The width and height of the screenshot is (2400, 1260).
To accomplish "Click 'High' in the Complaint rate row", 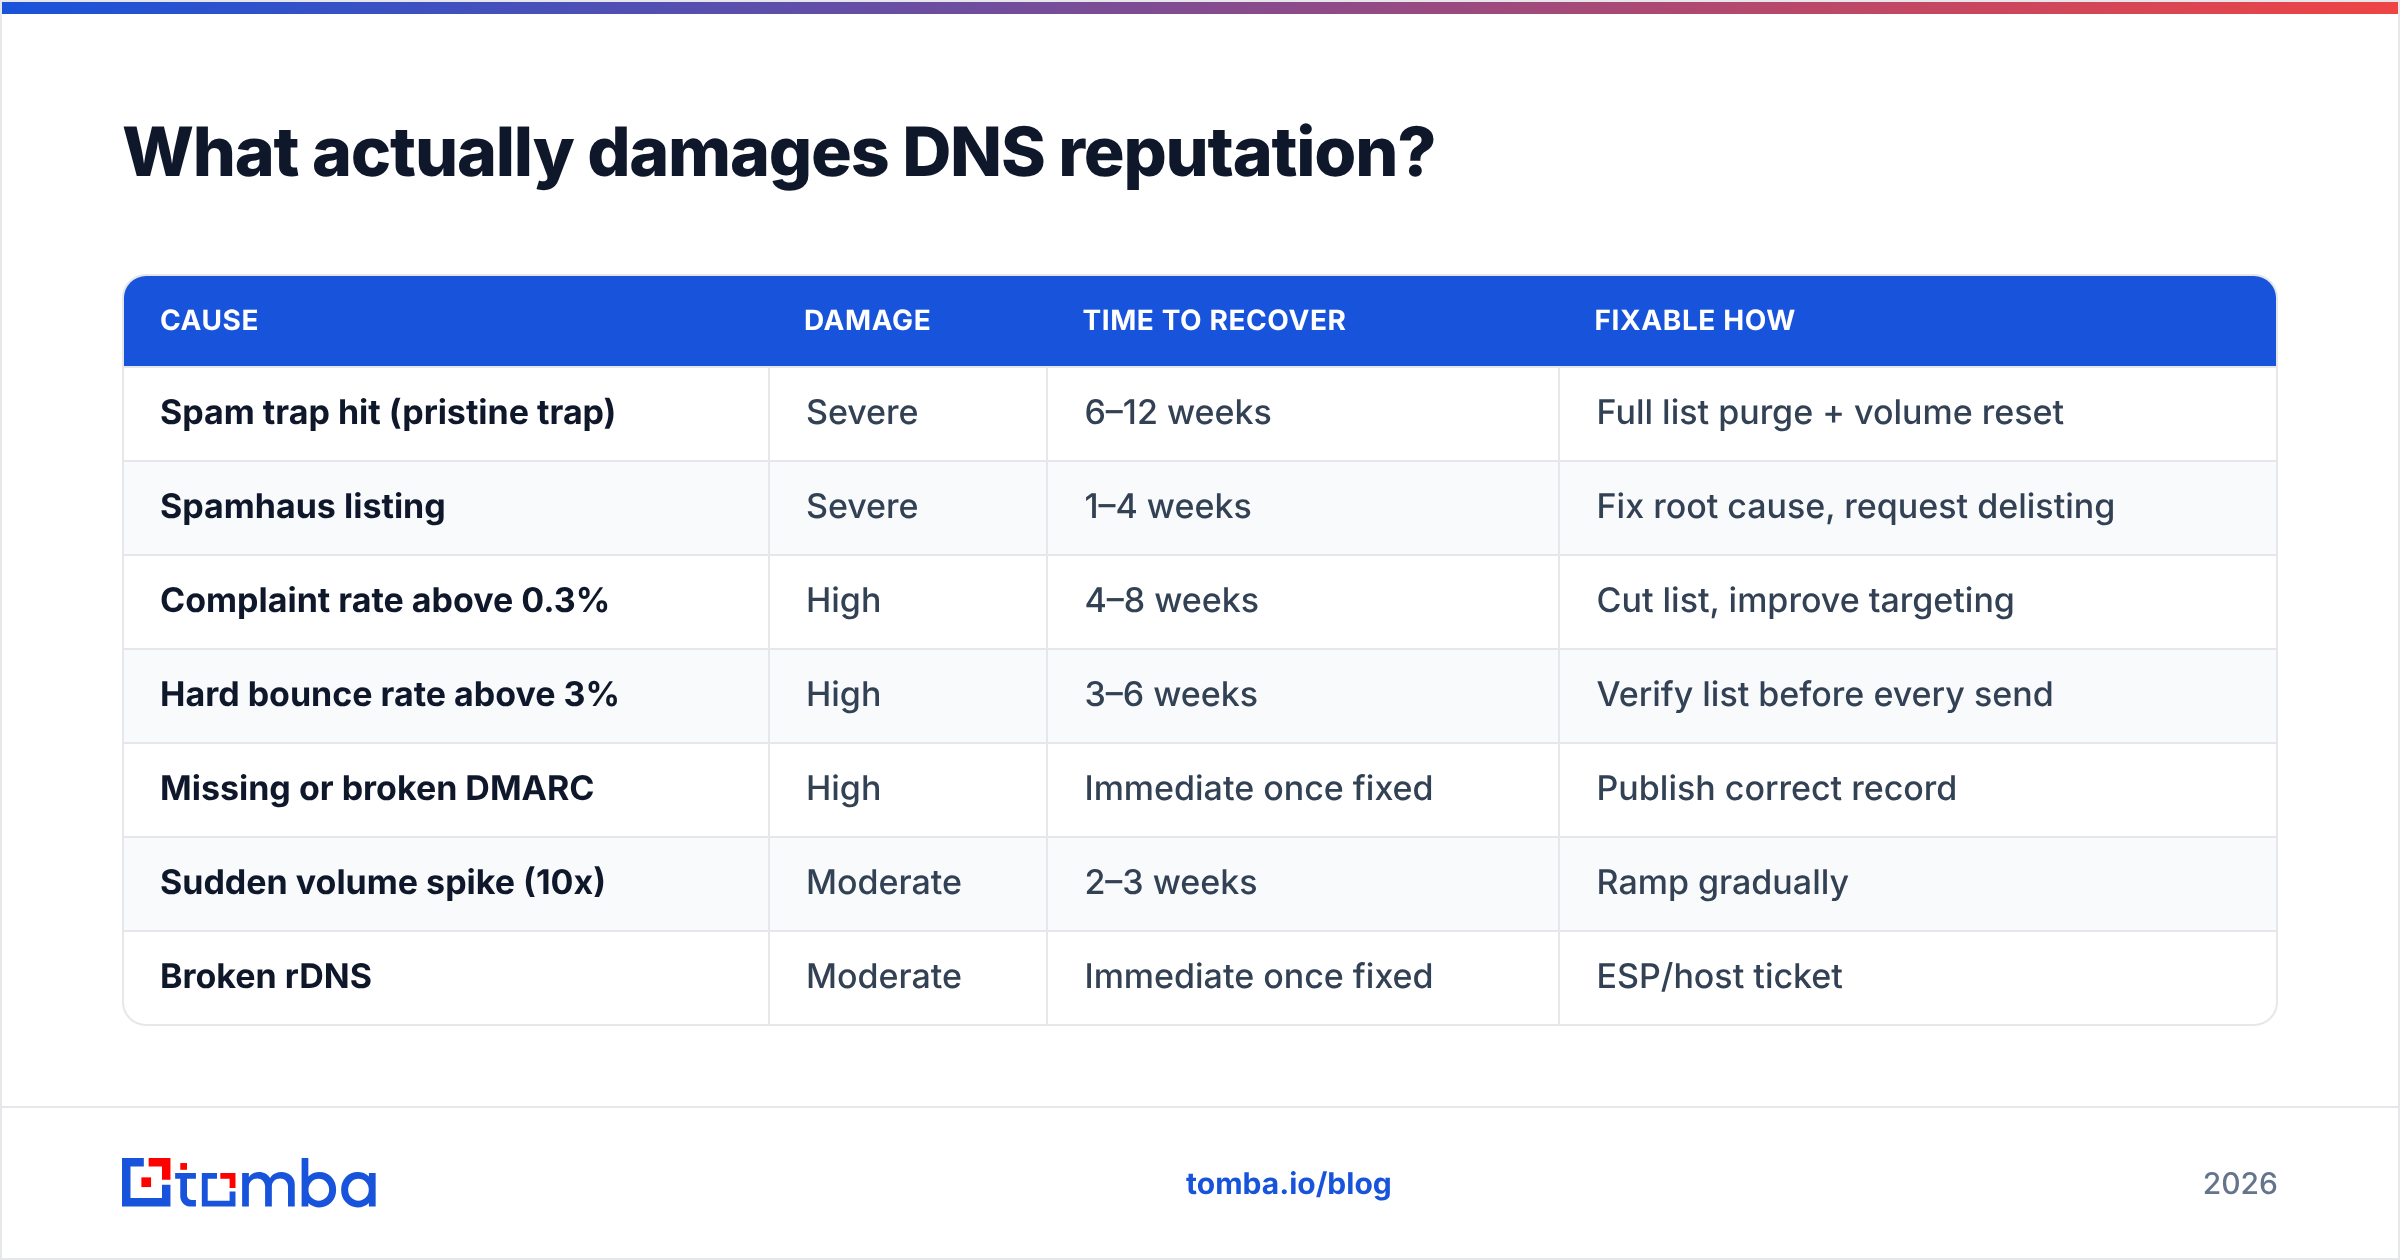I will pyautogui.click(x=843, y=601).
